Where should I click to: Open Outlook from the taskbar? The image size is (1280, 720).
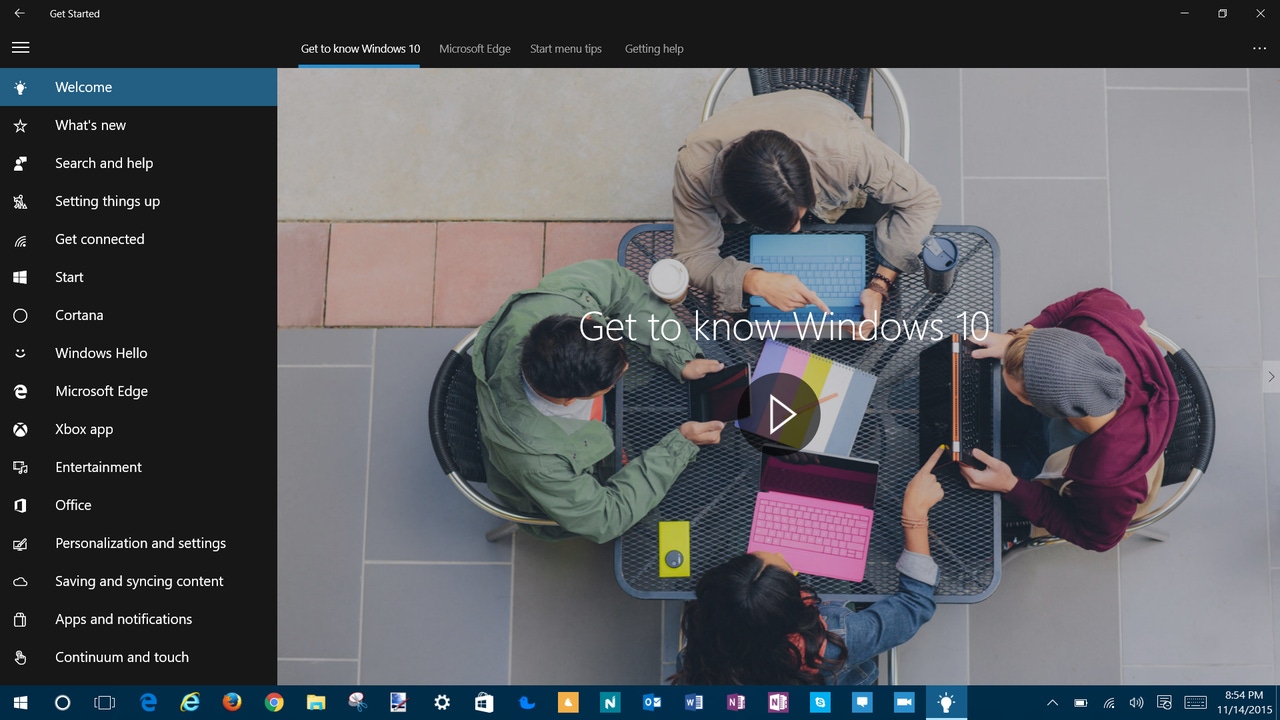pos(652,703)
